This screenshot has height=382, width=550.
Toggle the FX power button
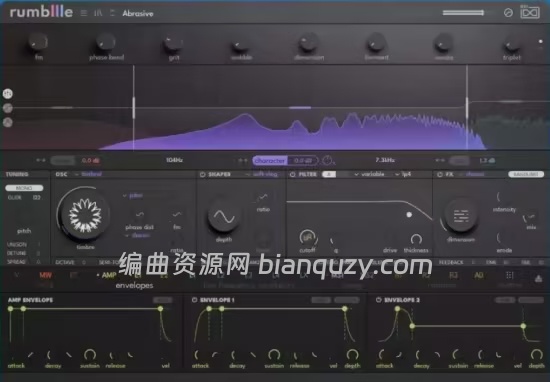point(440,174)
